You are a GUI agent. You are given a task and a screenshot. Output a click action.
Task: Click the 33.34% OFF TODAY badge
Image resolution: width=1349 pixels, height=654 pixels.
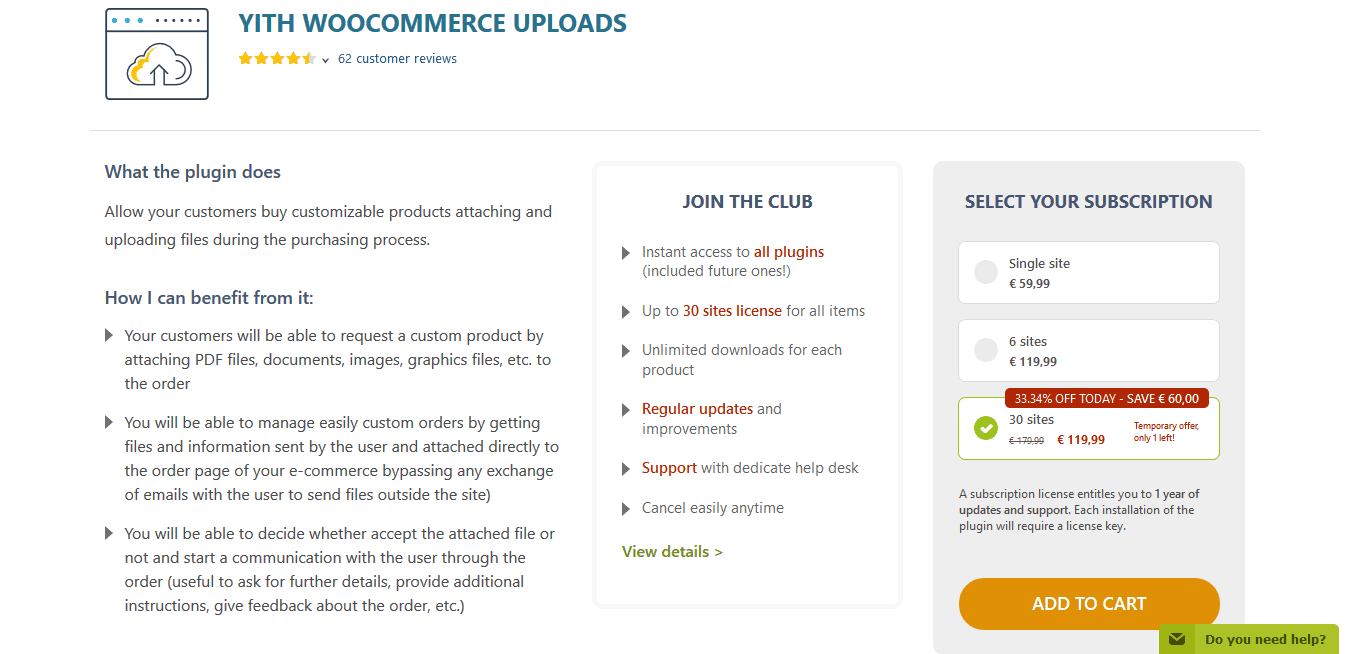click(x=1106, y=398)
